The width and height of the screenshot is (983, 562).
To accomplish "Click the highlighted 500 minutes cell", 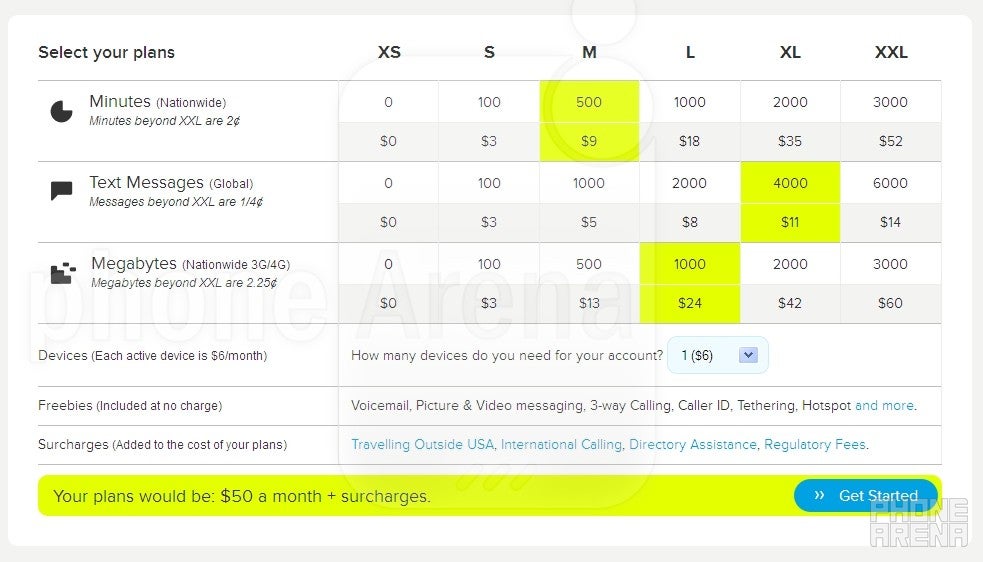I will click(589, 102).
